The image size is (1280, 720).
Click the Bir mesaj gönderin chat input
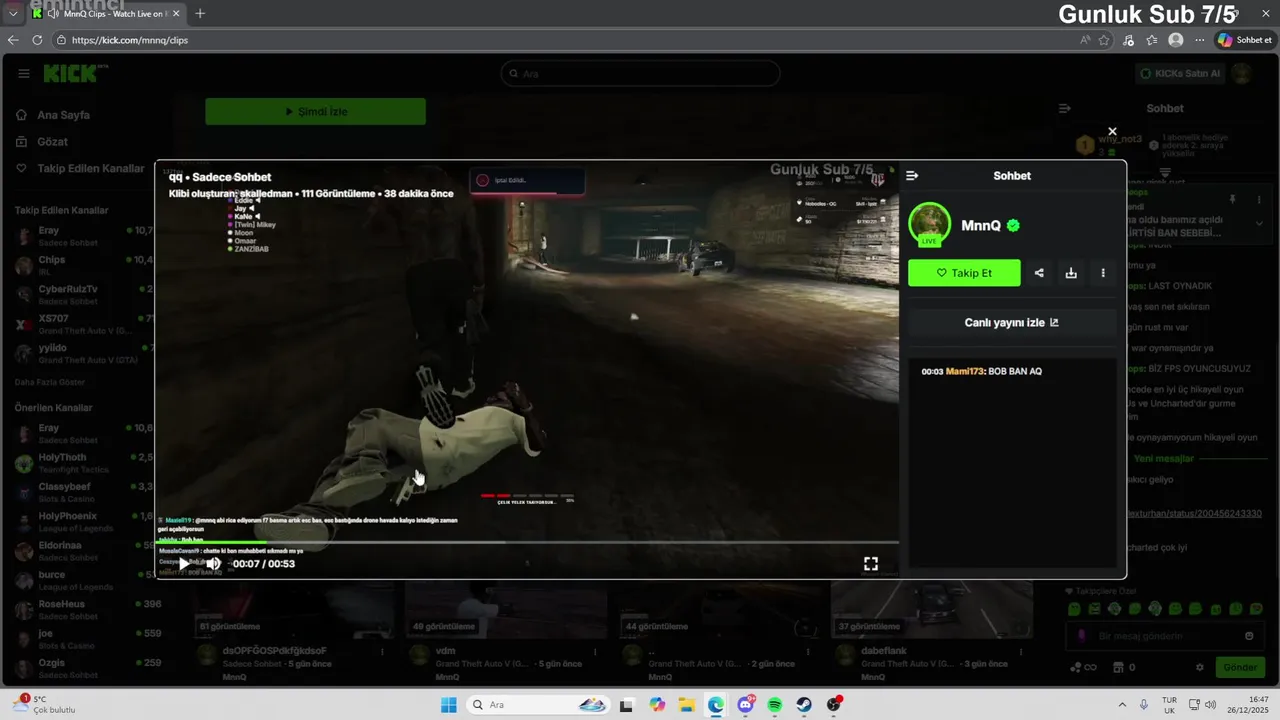1162,636
